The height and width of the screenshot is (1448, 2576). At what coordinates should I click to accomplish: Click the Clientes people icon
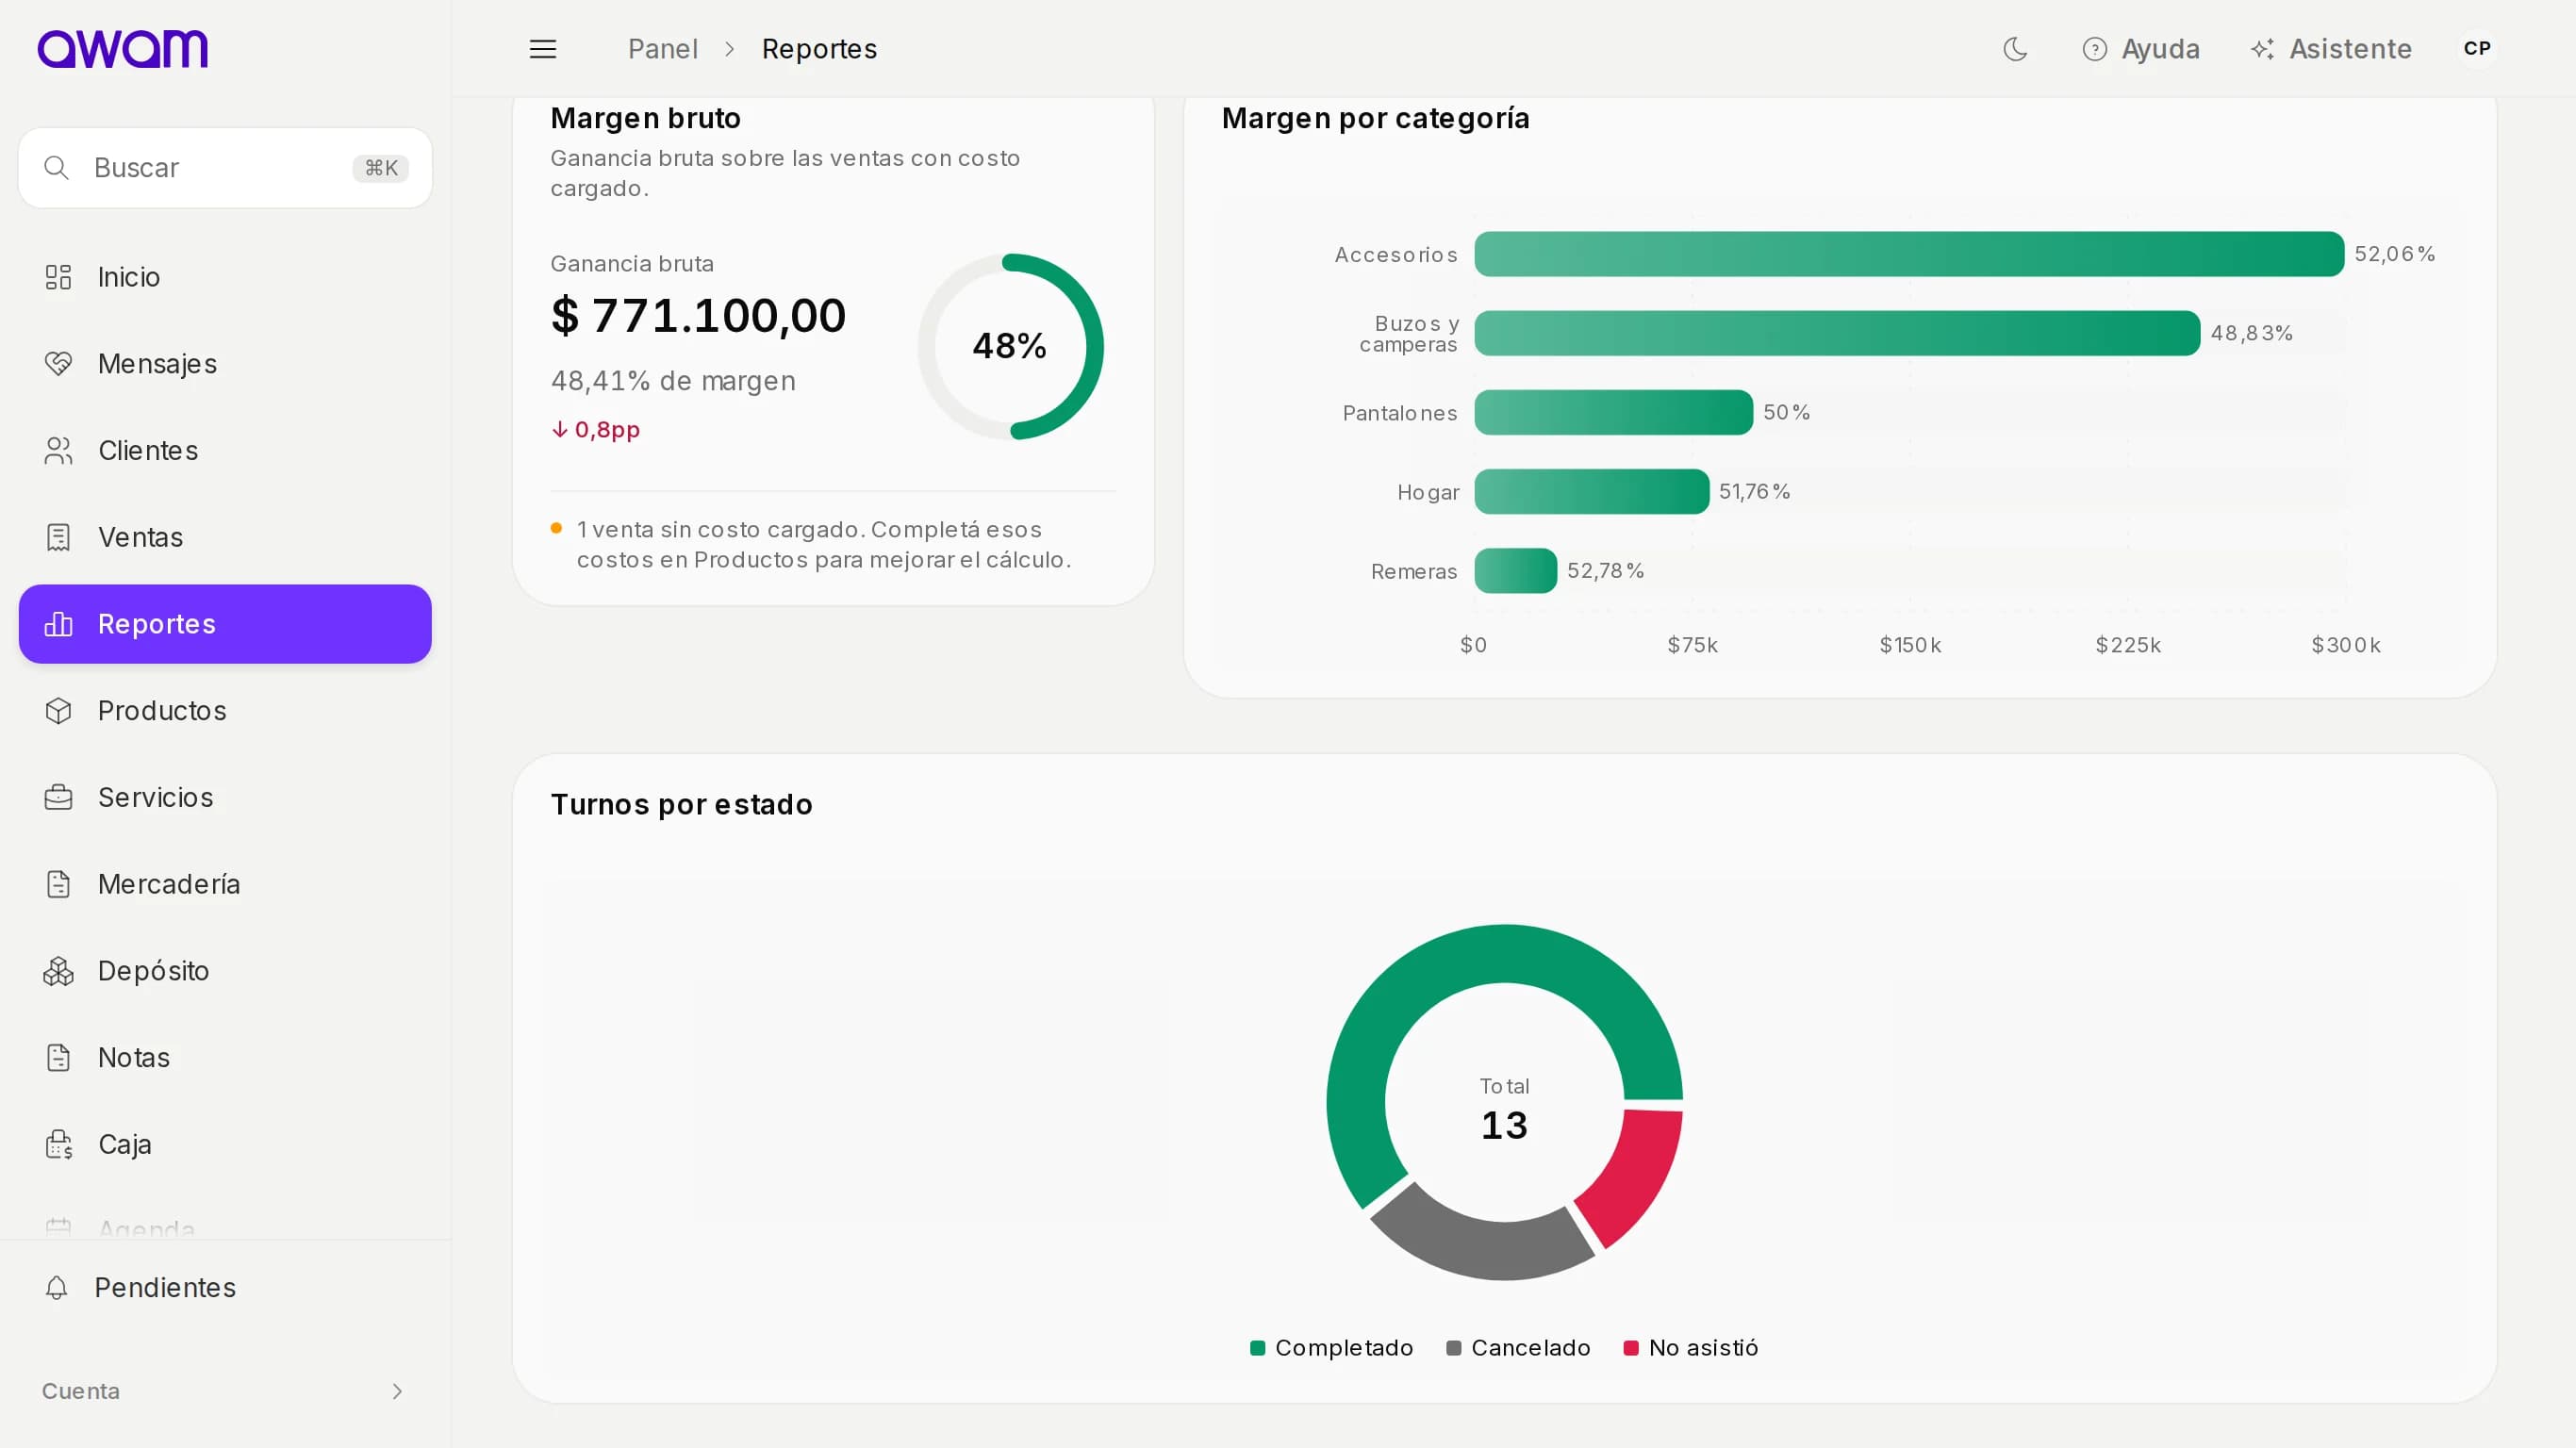click(58, 451)
